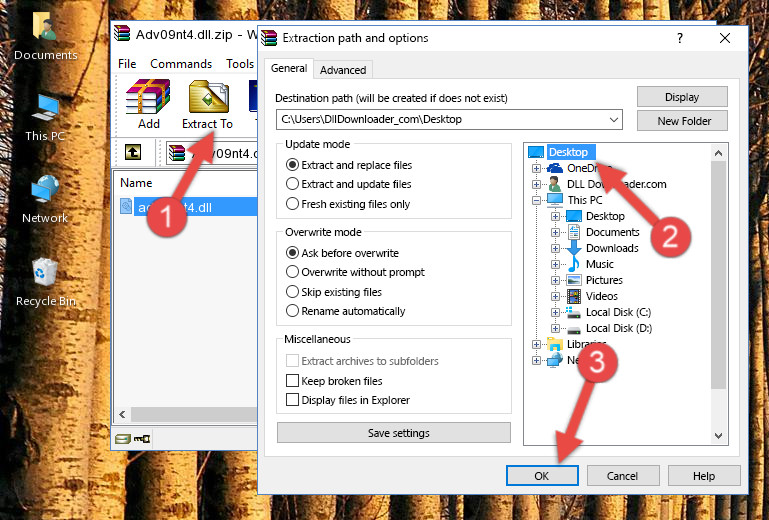Click the key password icon in status bar
The image size is (769, 520).
tap(142, 439)
